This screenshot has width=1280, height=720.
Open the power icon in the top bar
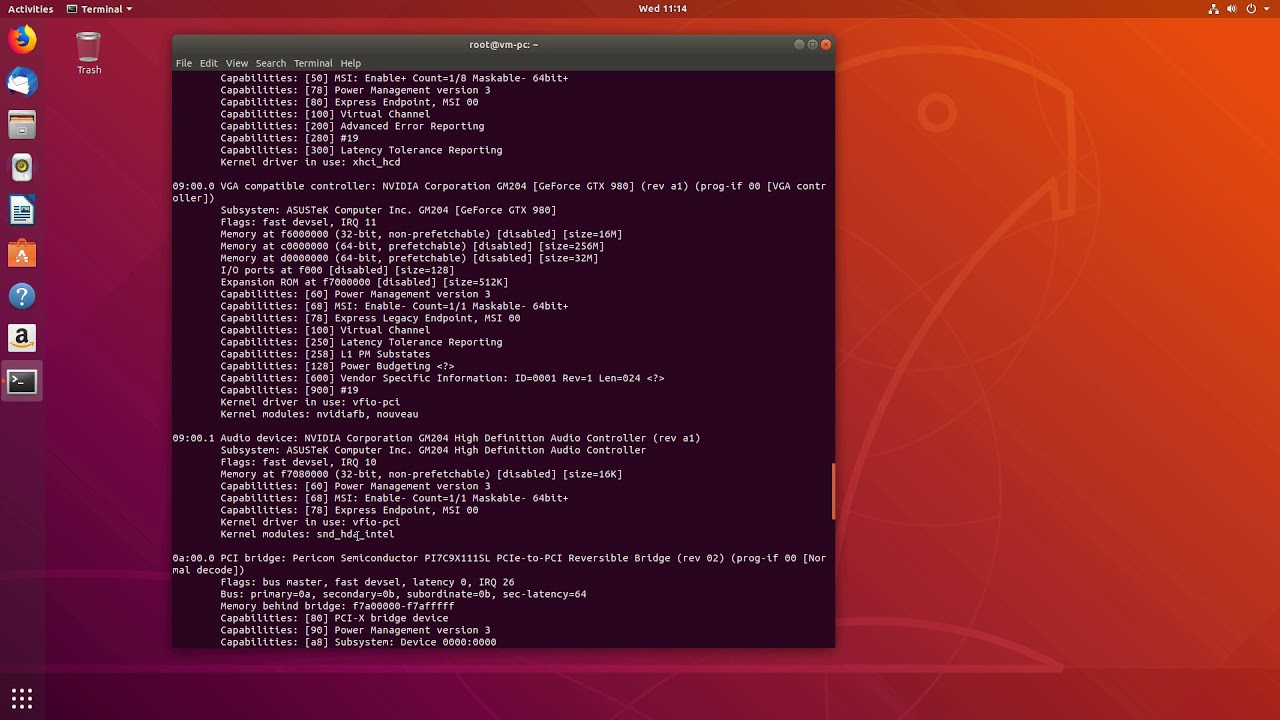[1250, 9]
